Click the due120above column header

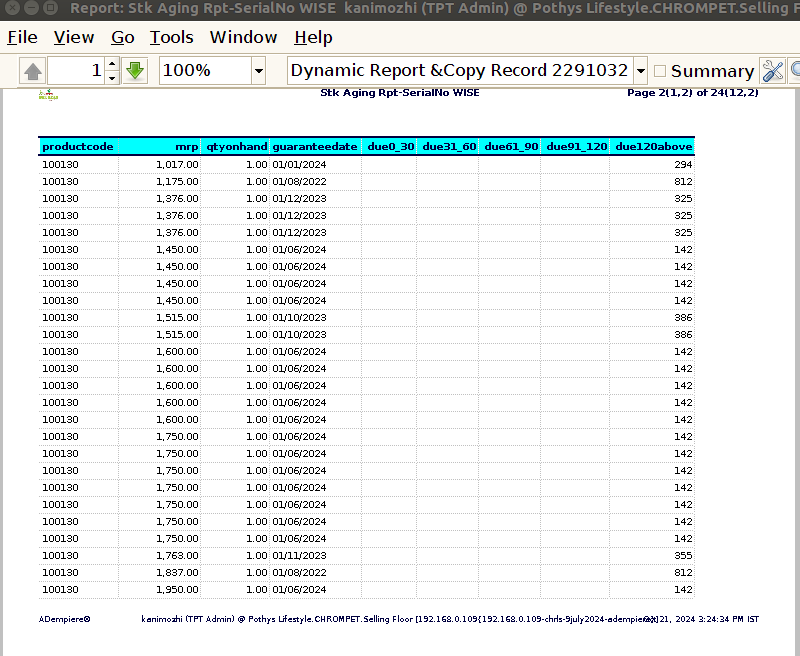click(x=652, y=146)
